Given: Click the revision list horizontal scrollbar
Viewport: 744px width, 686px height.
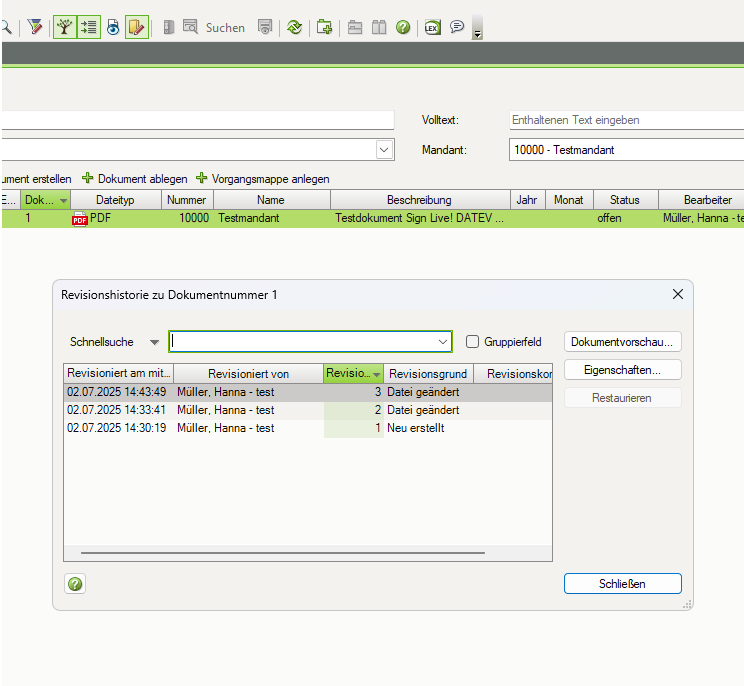Looking at the screenshot, I should pos(283,553).
